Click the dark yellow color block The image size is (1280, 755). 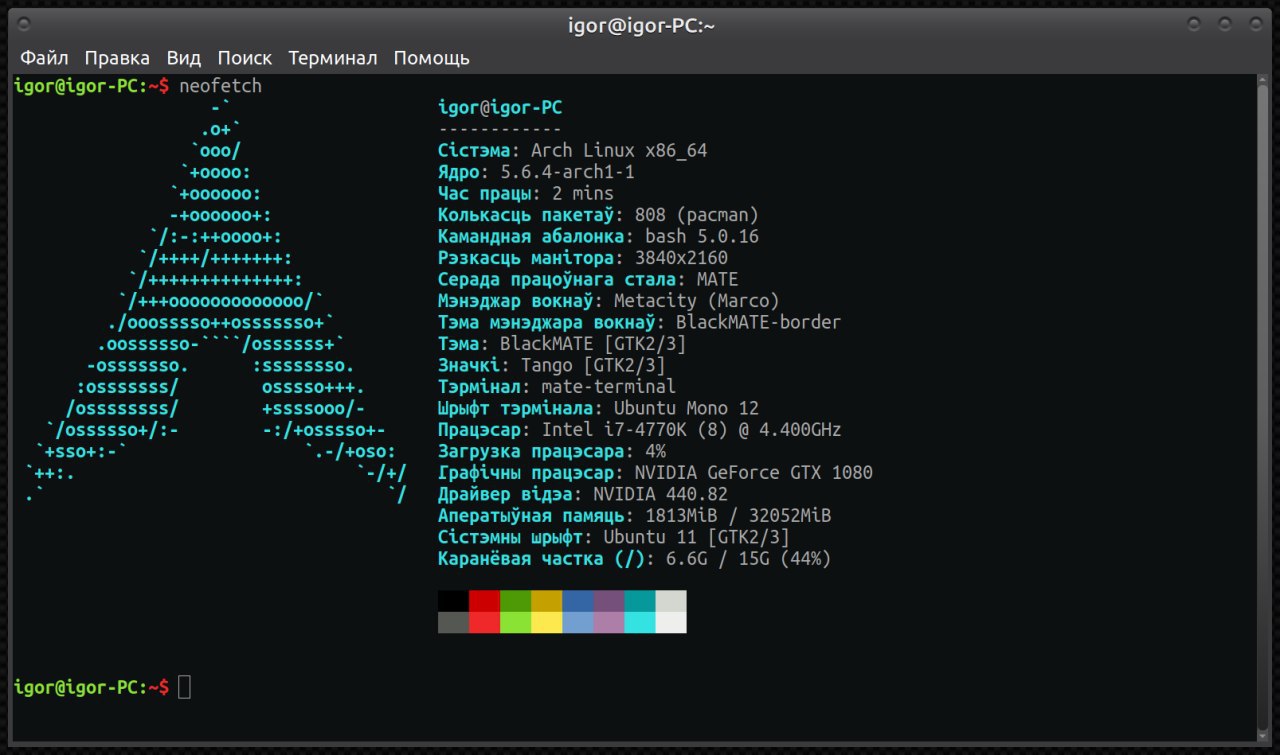[x=546, y=601]
